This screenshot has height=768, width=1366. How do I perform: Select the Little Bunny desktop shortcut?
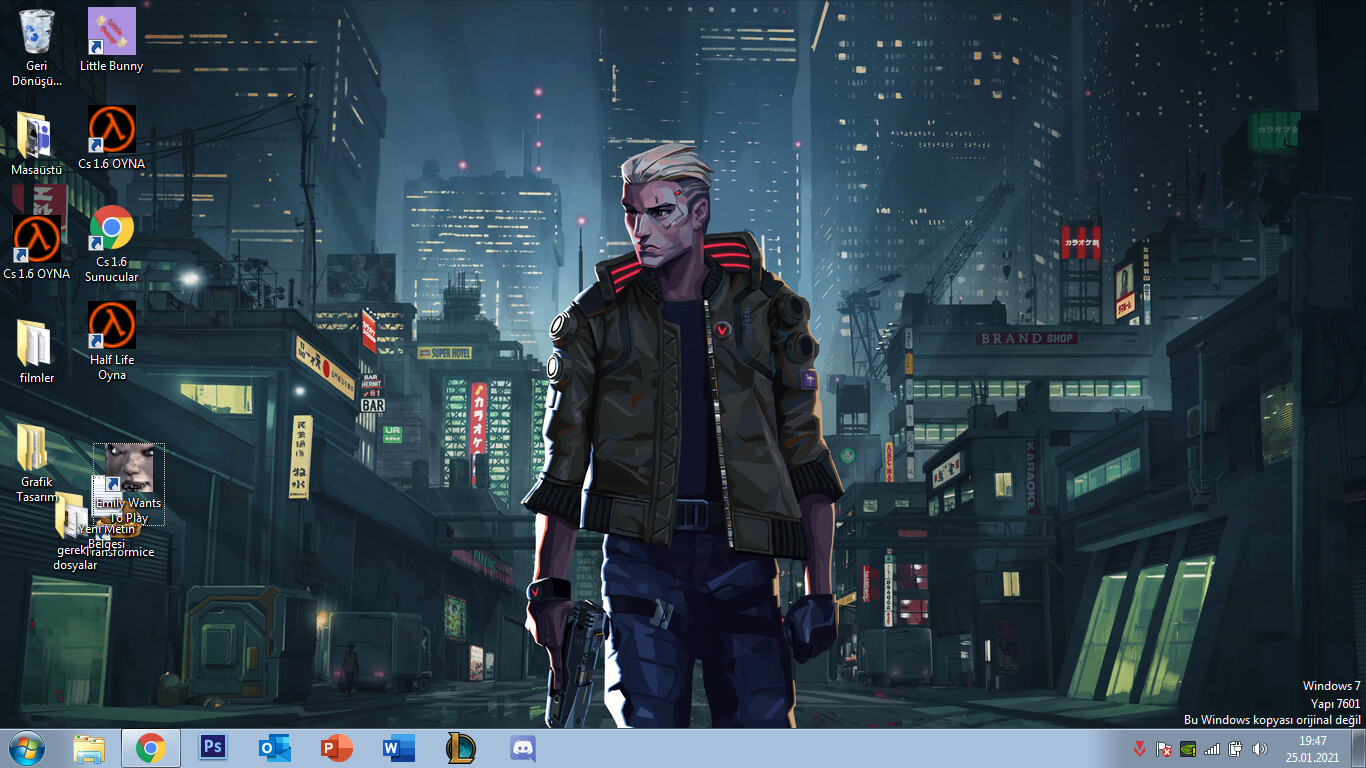click(112, 40)
